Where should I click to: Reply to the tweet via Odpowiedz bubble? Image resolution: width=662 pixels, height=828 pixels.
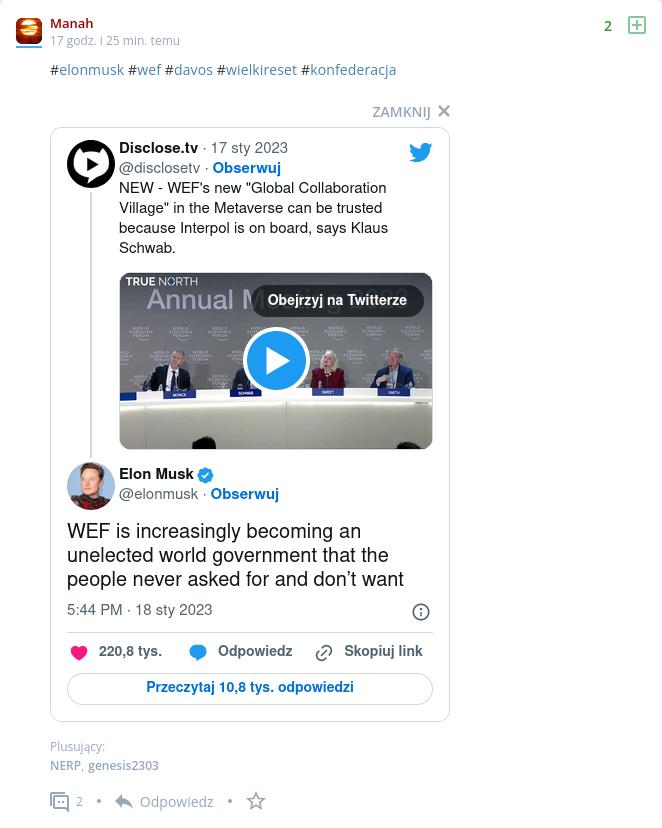click(241, 651)
